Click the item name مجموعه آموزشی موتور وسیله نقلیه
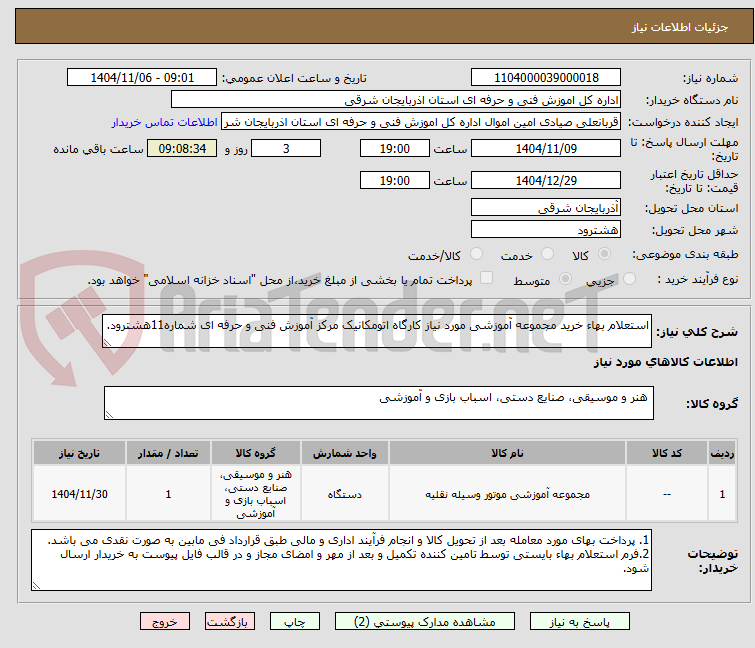 coord(508,494)
